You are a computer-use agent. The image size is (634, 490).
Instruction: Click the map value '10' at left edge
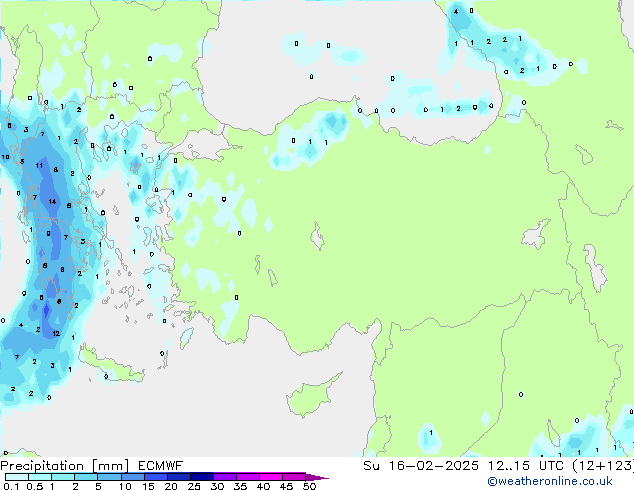tap(5, 157)
